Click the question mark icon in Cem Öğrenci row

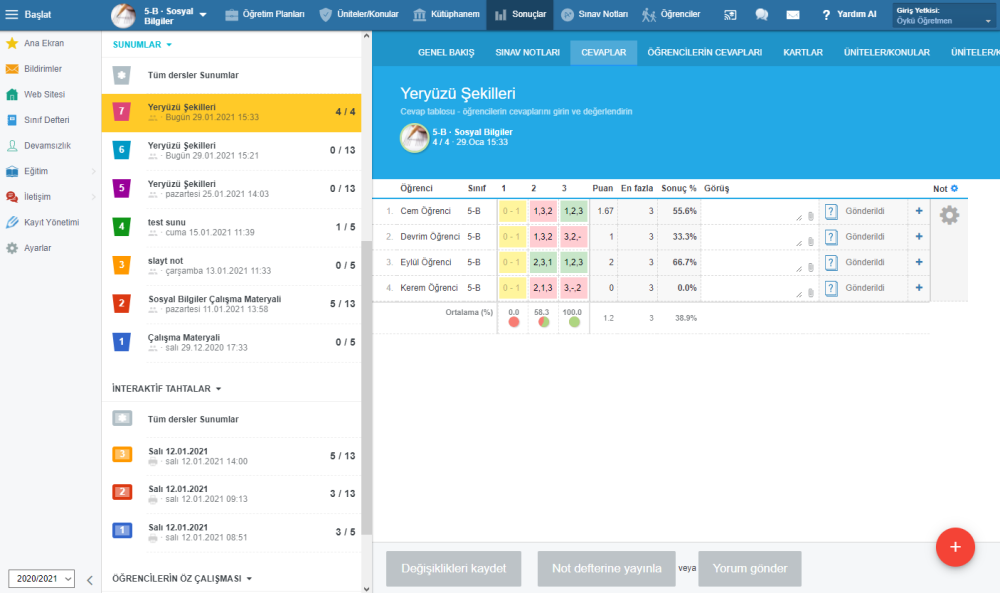coord(830,211)
